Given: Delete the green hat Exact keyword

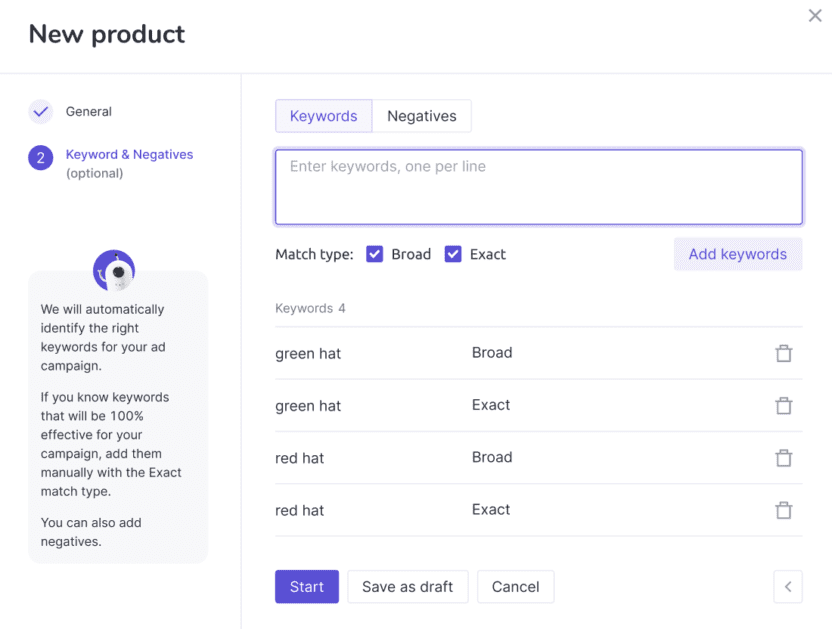Looking at the screenshot, I should coord(783,406).
